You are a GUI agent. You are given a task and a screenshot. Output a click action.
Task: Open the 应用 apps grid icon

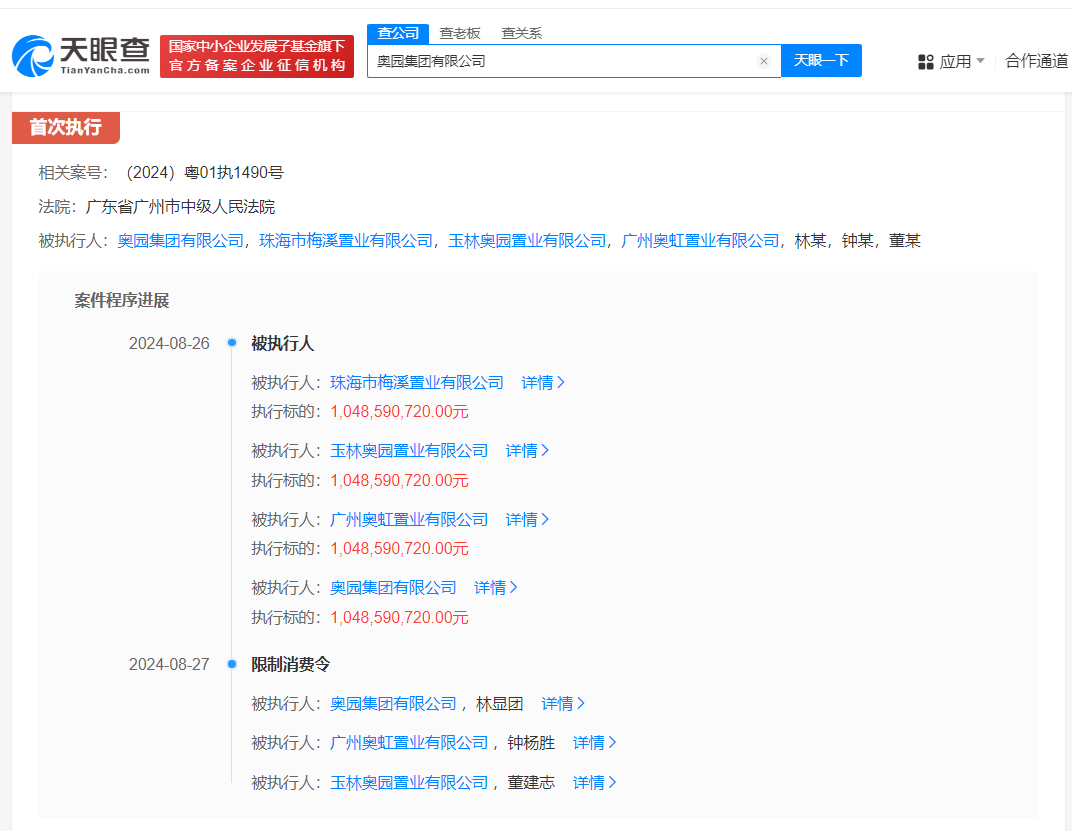[925, 60]
